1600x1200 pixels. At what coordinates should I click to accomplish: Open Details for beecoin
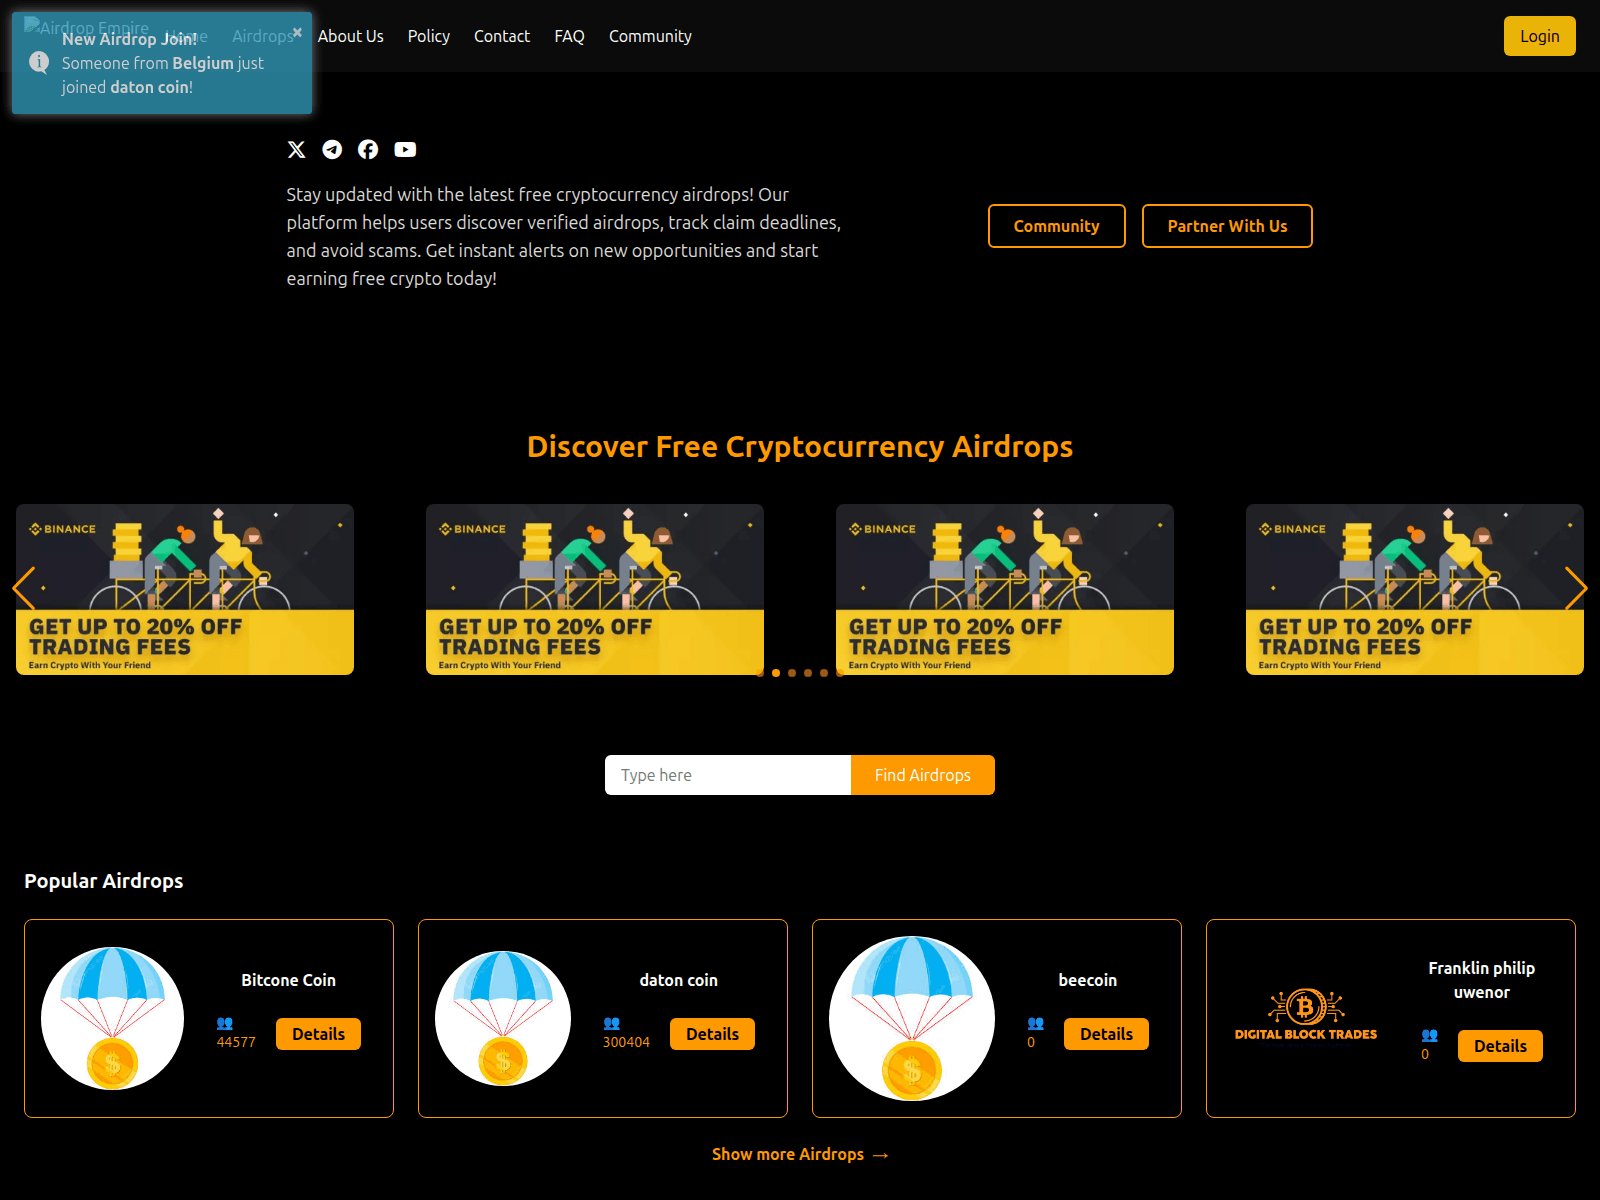click(1107, 1034)
